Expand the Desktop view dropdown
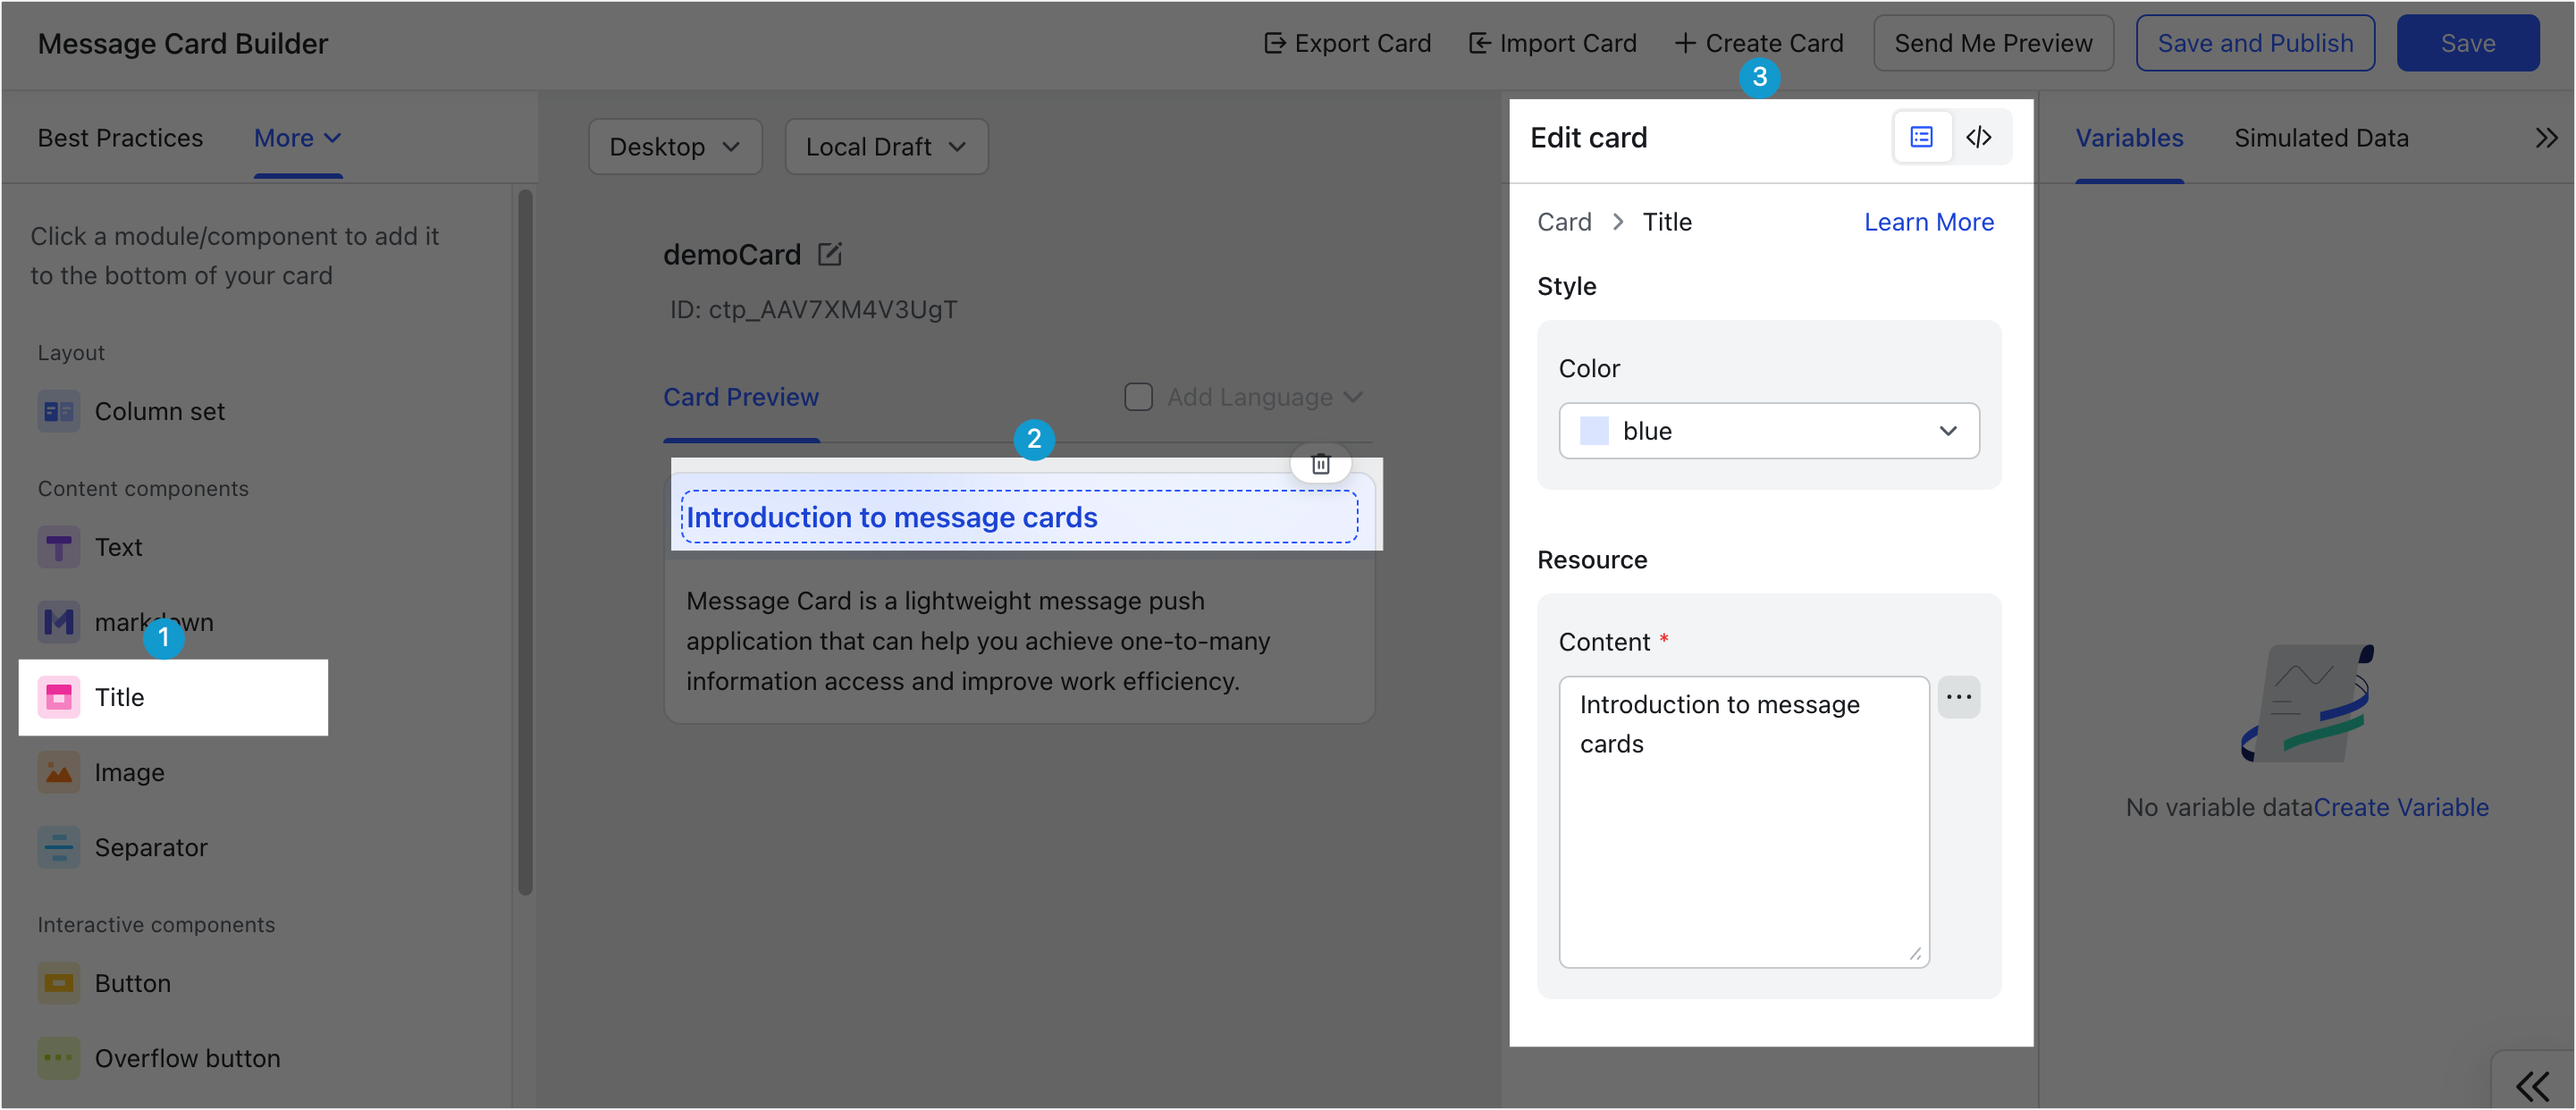Viewport: 2576px width, 1110px height. coord(675,147)
